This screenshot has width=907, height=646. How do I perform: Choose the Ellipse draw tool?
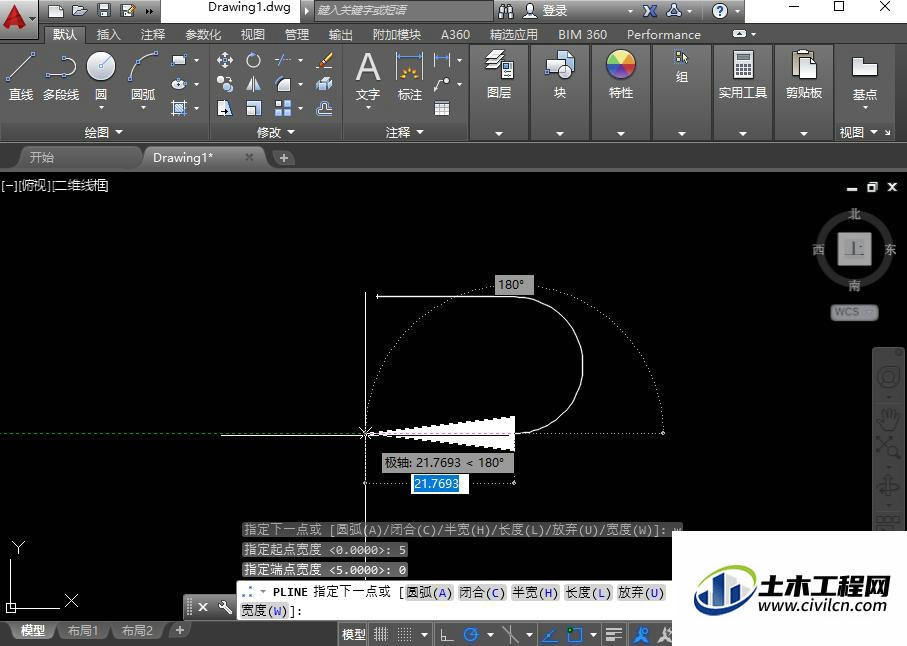click(179, 84)
